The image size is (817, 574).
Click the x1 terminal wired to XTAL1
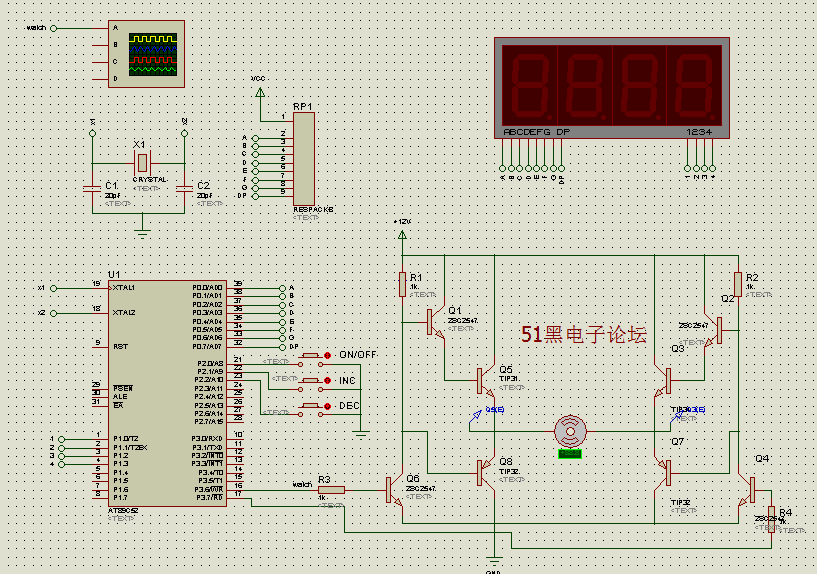tap(53, 288)
